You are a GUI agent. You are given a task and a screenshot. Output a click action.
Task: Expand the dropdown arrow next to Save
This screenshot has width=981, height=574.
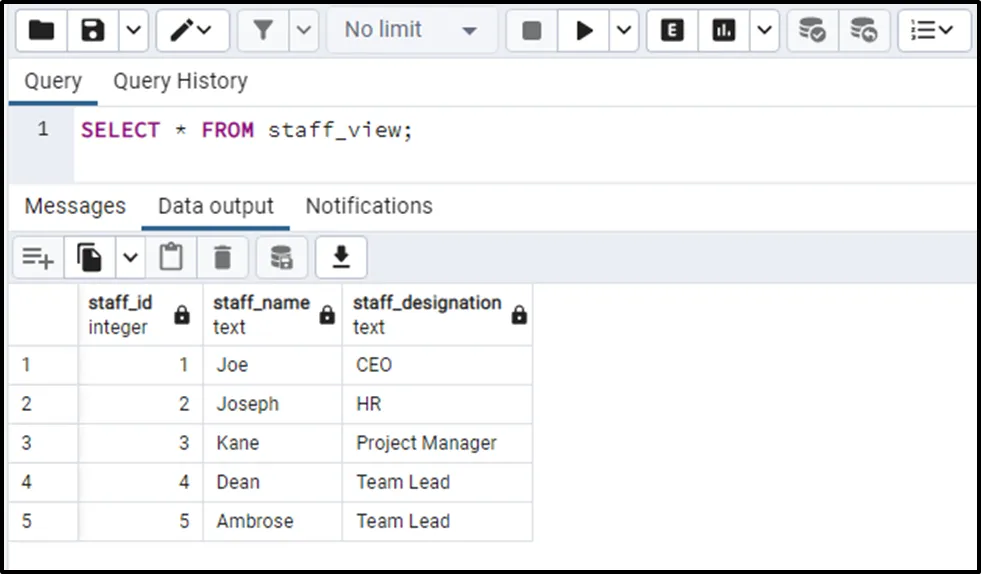click(x=134, y=31)
